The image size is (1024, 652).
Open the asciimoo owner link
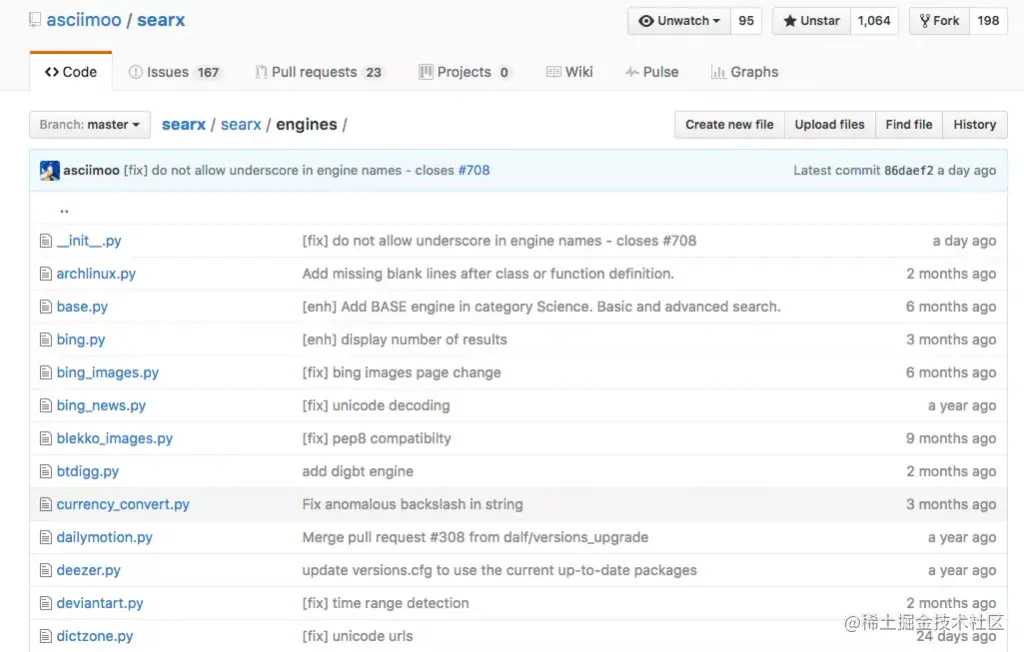(84, 20)
